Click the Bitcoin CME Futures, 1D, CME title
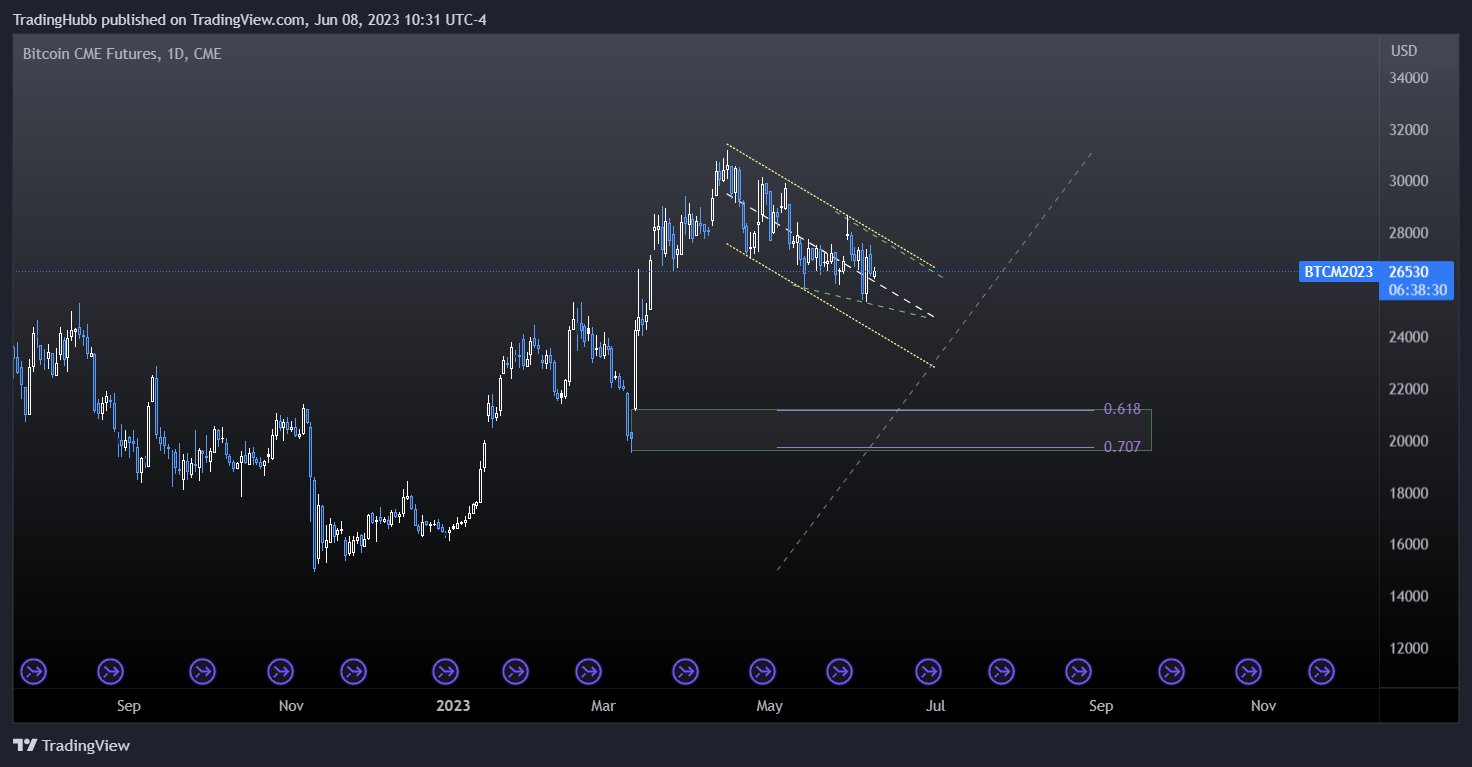Image resolution: width=1472 pixels, height=767 pixels. 122,54
